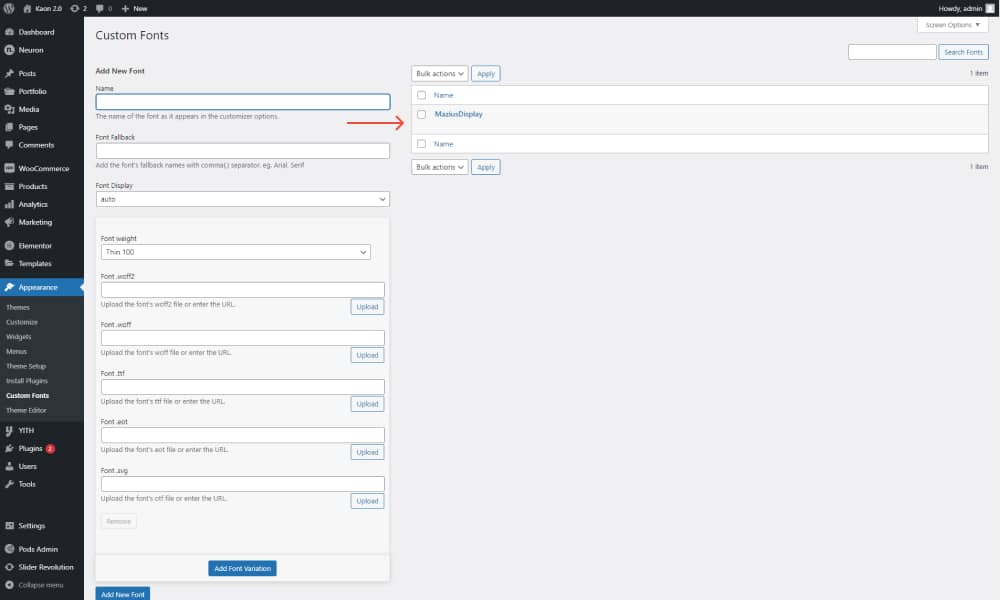Open the Elementor sidebar icon
Image resolution: width=1000 pixels, height=600 pixels.
9,245
